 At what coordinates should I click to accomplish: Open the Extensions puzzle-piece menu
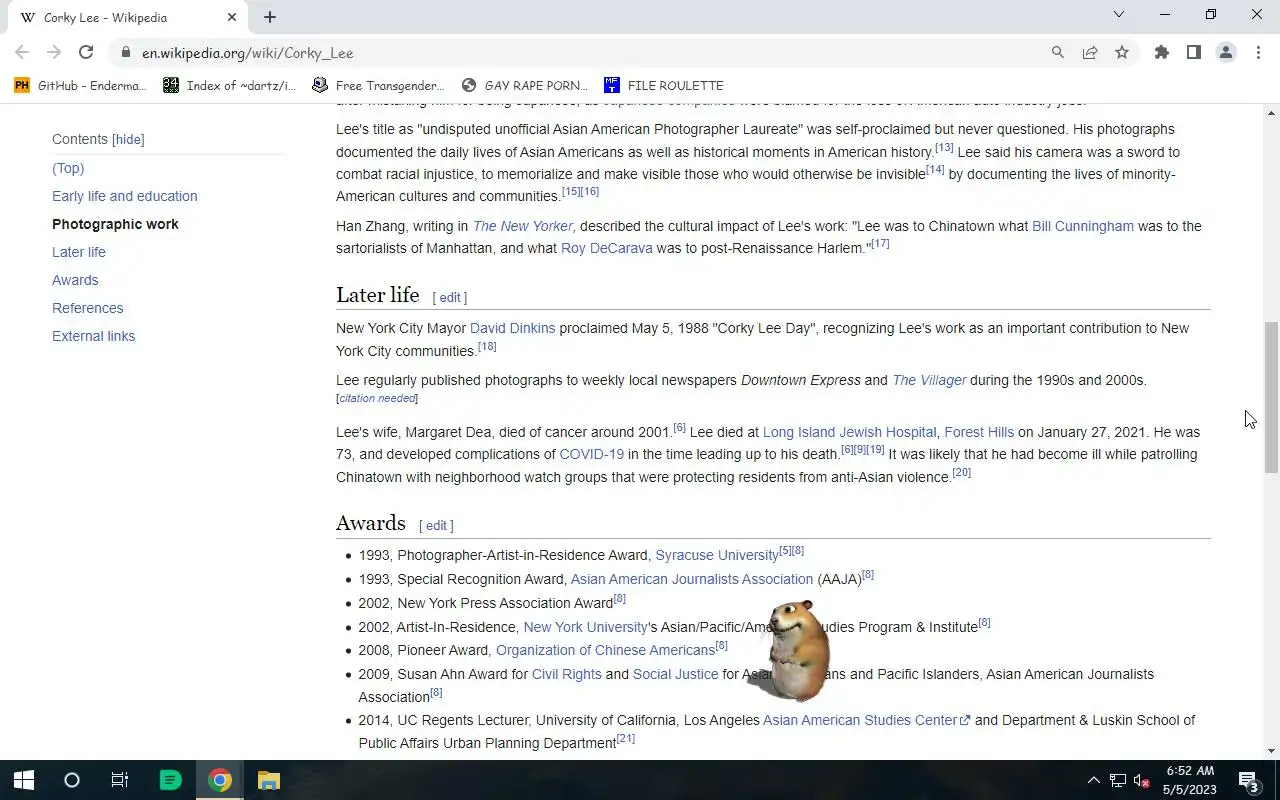[1162, 53]
